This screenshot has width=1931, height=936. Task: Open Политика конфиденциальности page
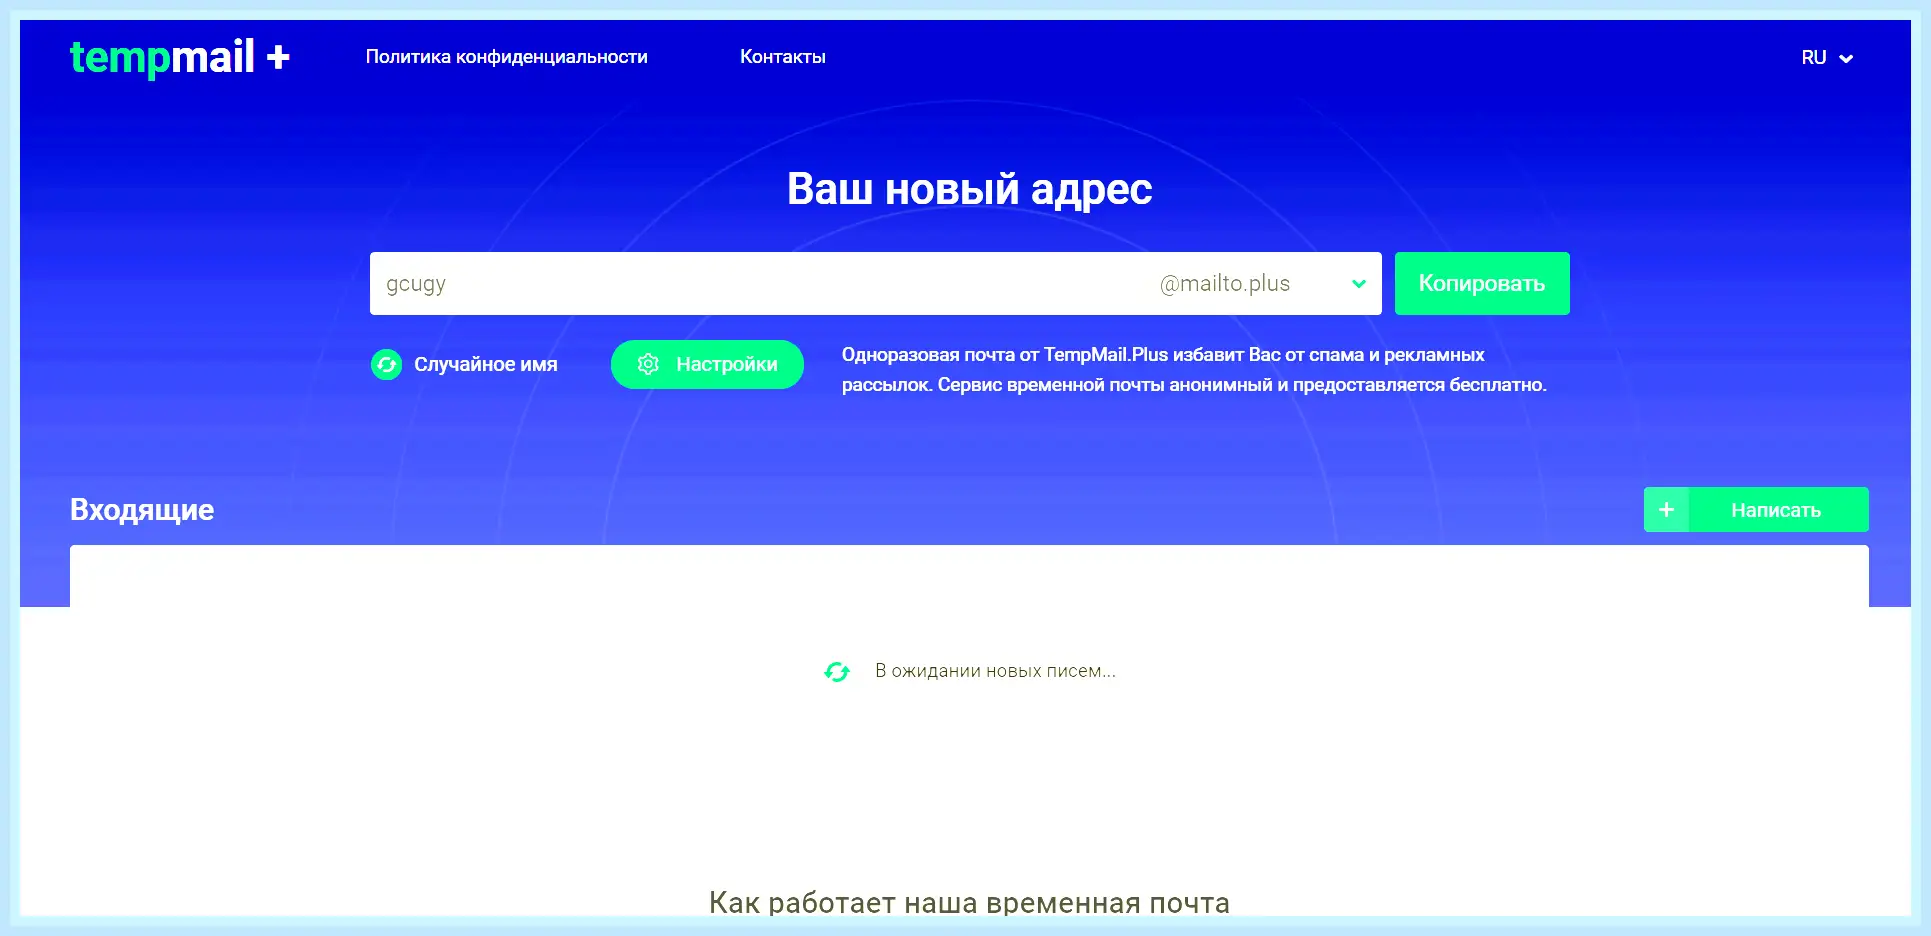click(x=506, y=57)
